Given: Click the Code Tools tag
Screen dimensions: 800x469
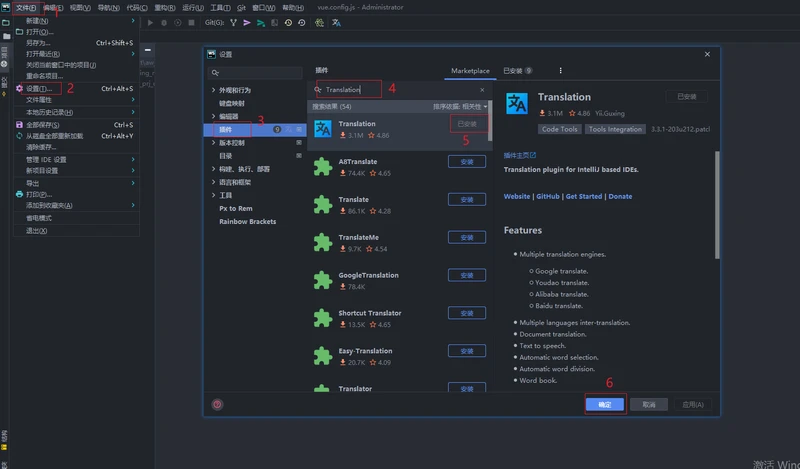Looking at the screenshot, I should pos(559,129).
